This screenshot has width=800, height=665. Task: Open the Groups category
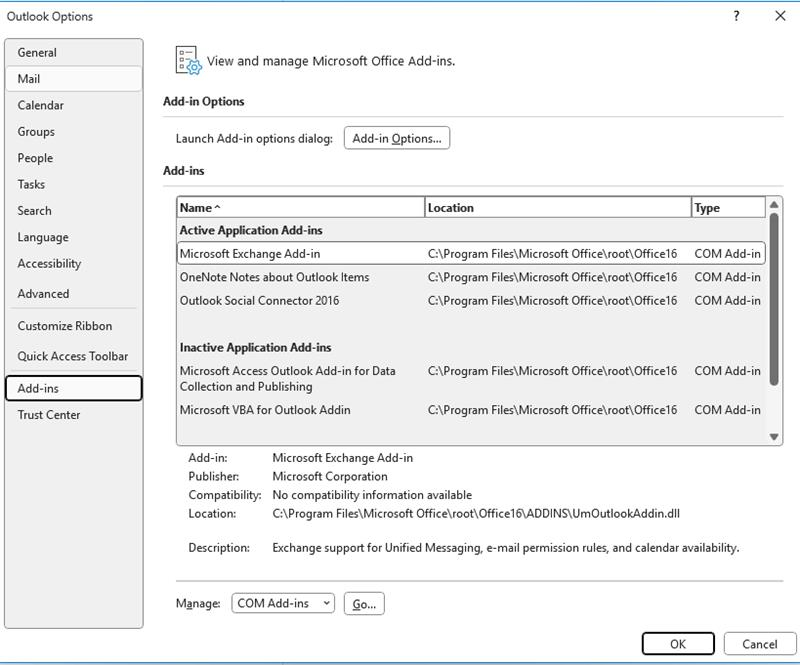[x=73, y=132]
